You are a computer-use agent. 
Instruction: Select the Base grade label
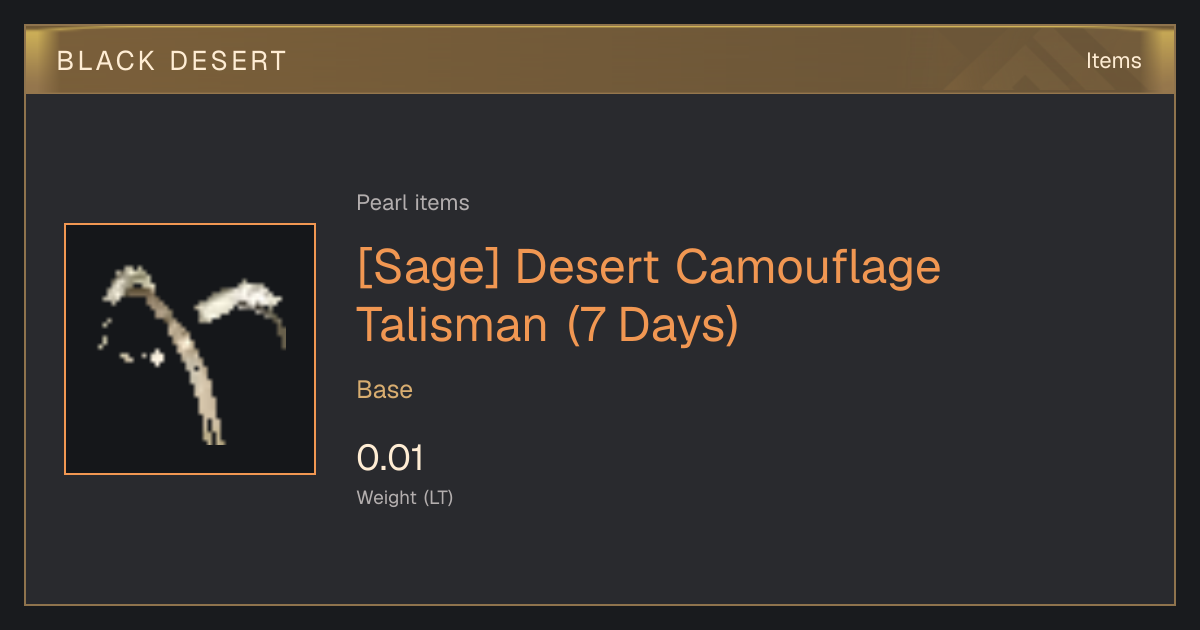[x=385, y=390]
